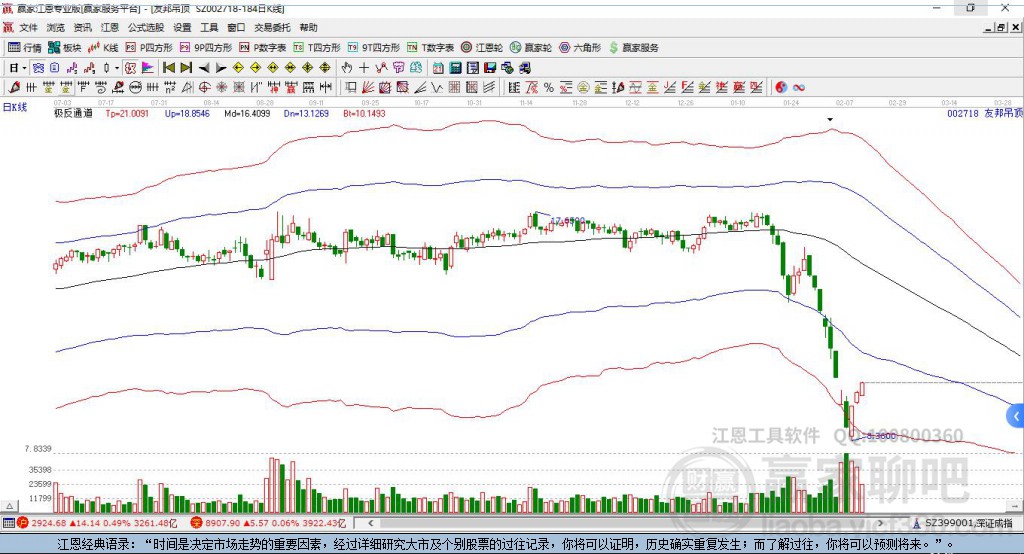This screenshot has width=1024, height=554.
Task: Select the percent % tool
Action: [x=549, y=87]
